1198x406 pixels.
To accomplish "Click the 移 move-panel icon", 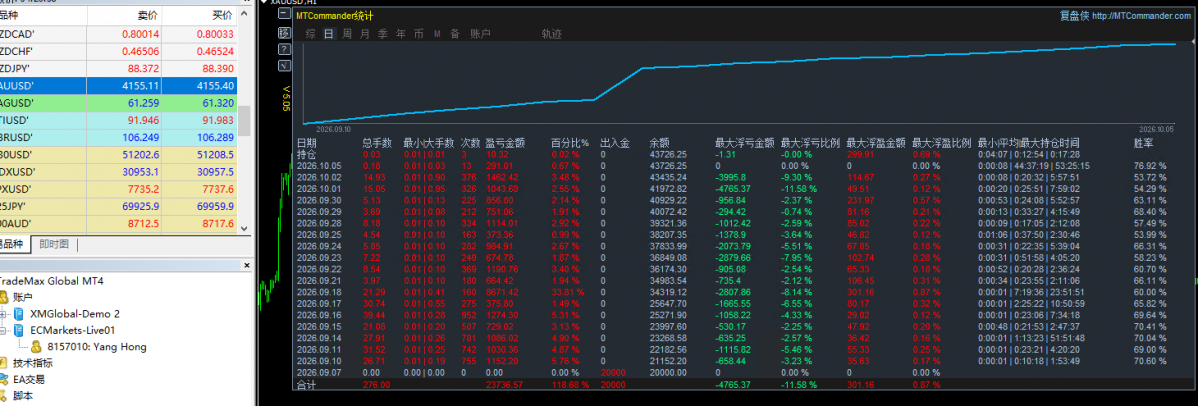I will [284, 32].
